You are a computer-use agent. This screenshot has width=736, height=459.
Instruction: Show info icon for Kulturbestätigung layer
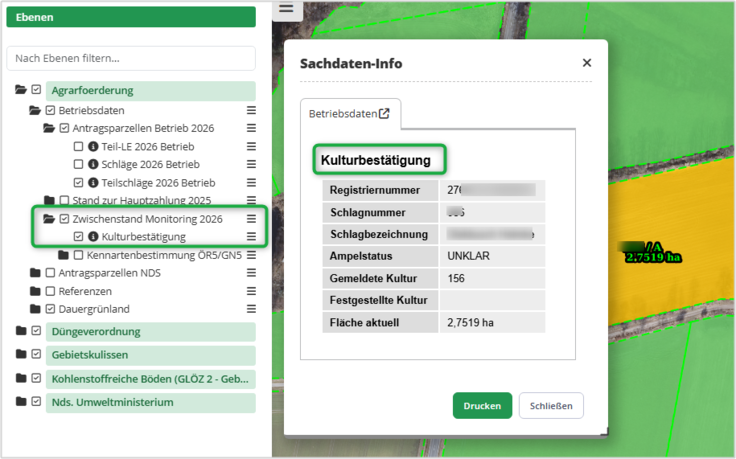tap(93, 237)
